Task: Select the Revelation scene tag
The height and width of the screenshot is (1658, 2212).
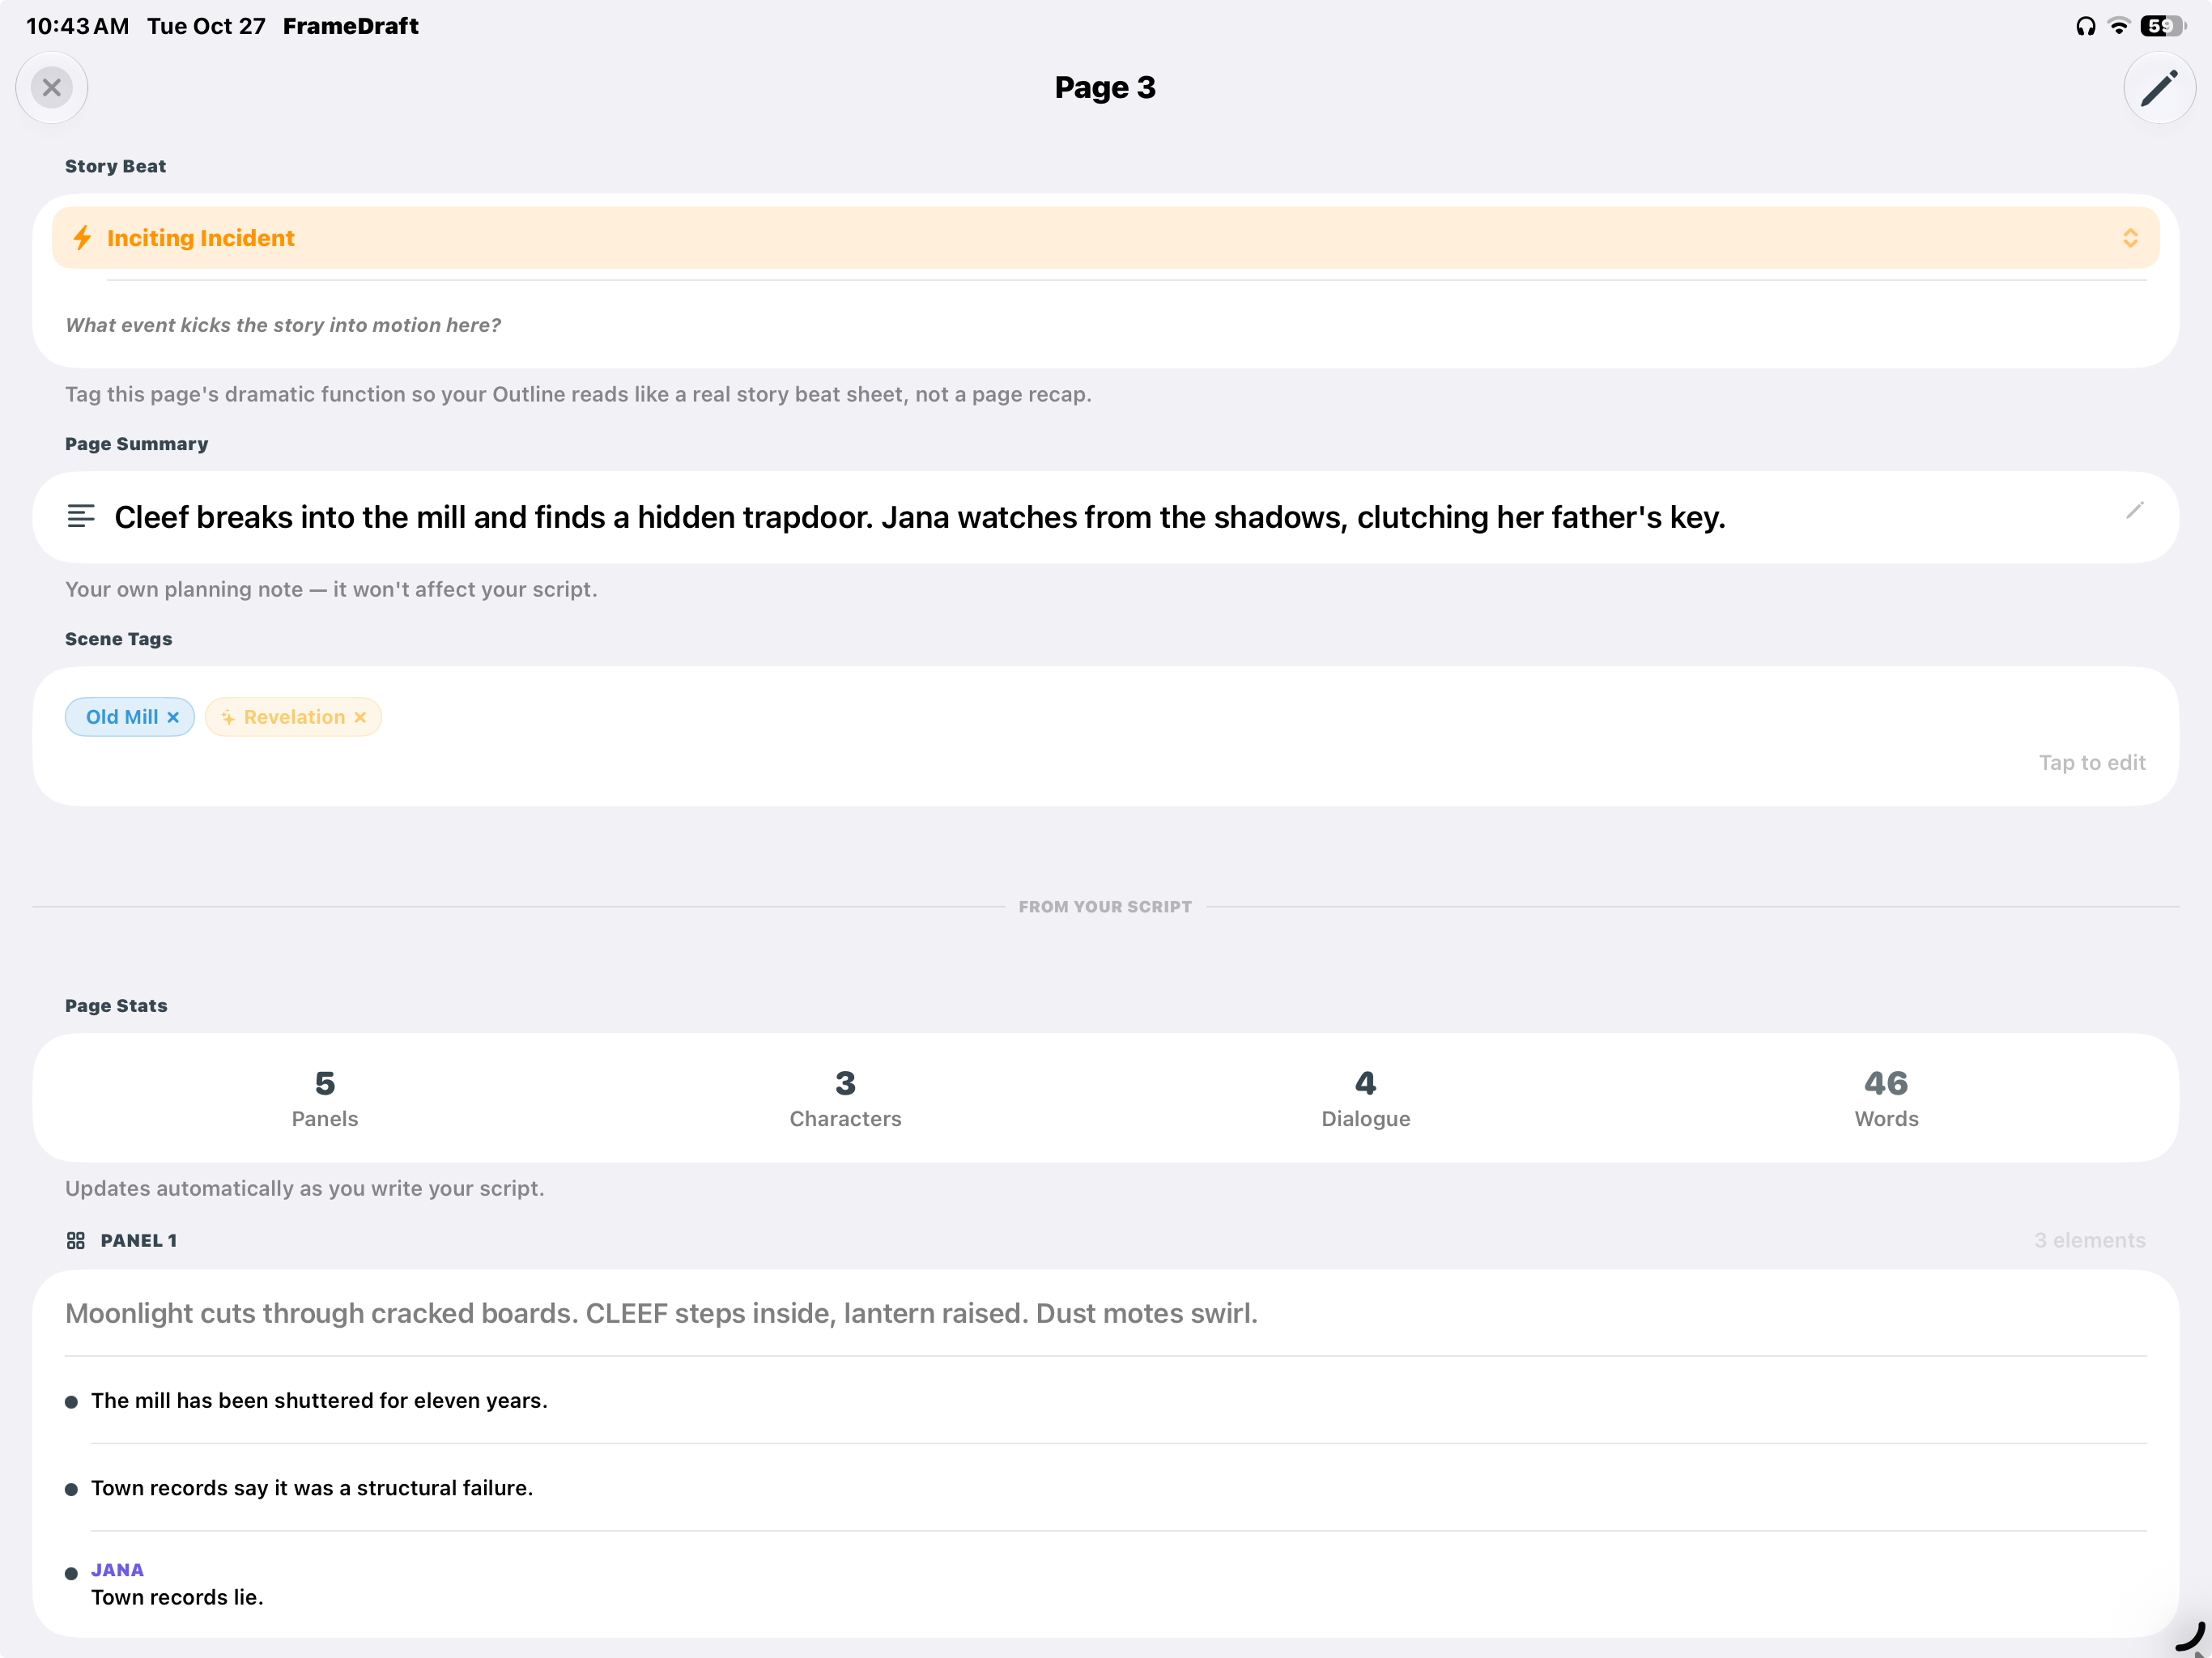Action: pyautogui.click(x=293, y=717)
